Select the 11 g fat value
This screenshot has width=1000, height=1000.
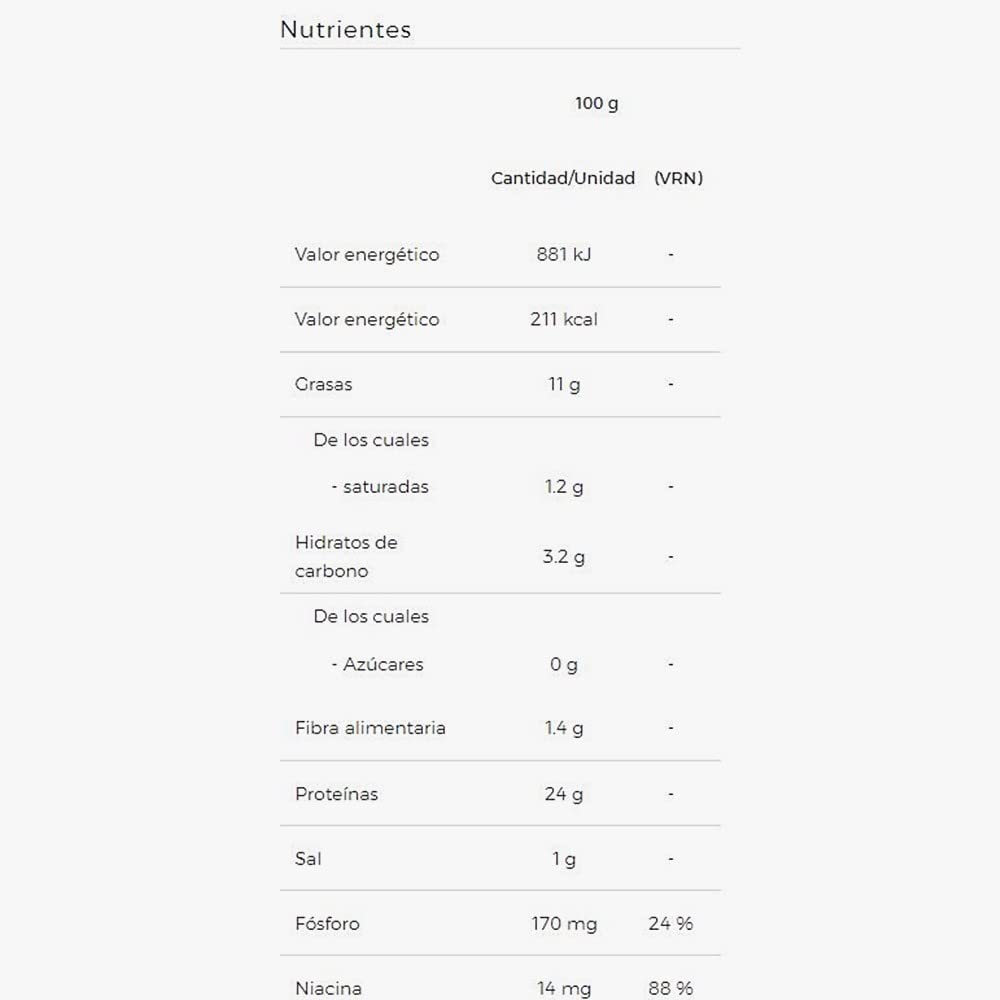point(564,385)
